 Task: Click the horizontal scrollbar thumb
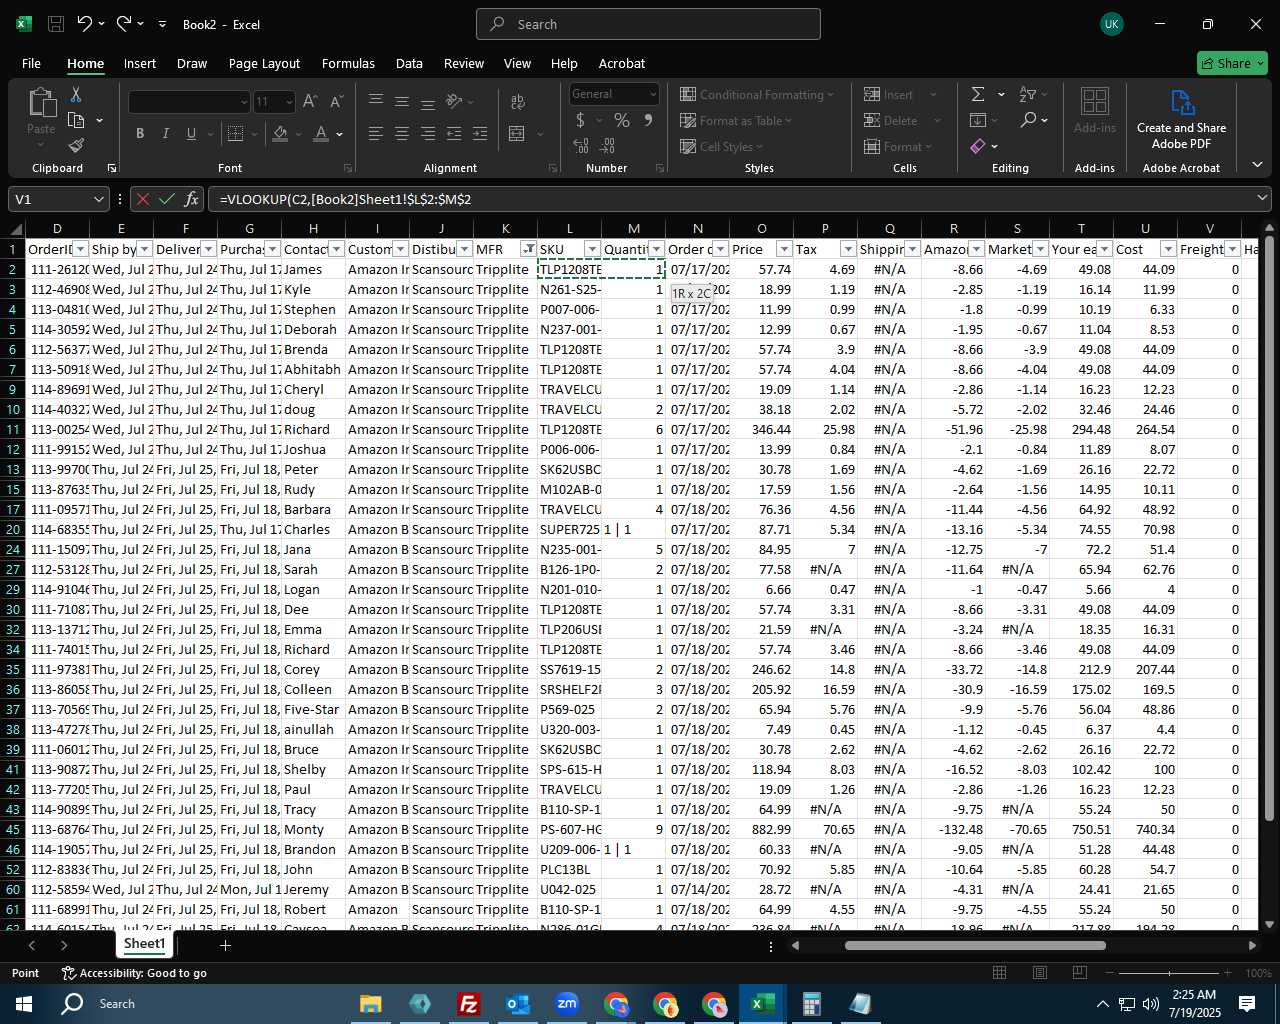[x=975, y=945]
